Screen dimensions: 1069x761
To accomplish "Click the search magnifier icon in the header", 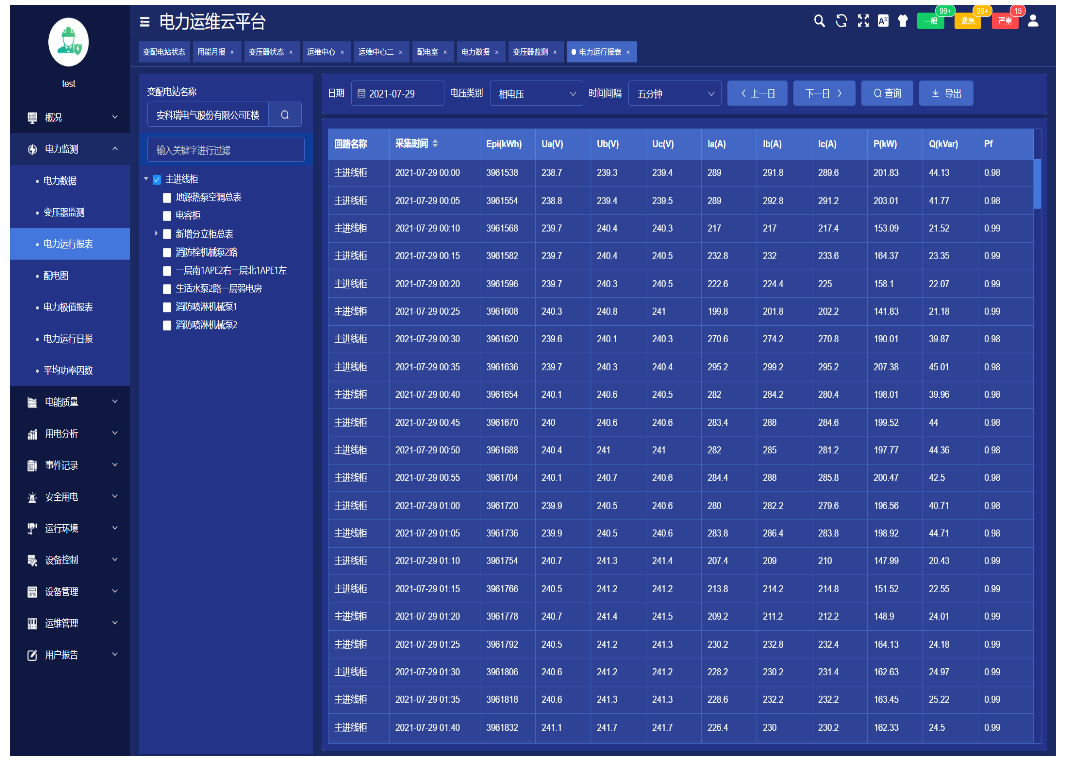I will click(819, 21).
